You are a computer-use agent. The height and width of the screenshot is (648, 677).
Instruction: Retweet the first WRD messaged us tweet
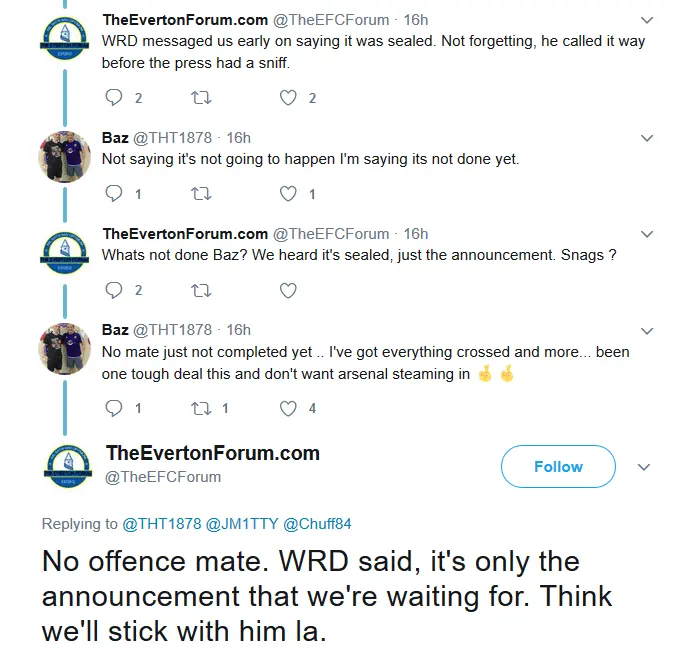click(201, 98)
